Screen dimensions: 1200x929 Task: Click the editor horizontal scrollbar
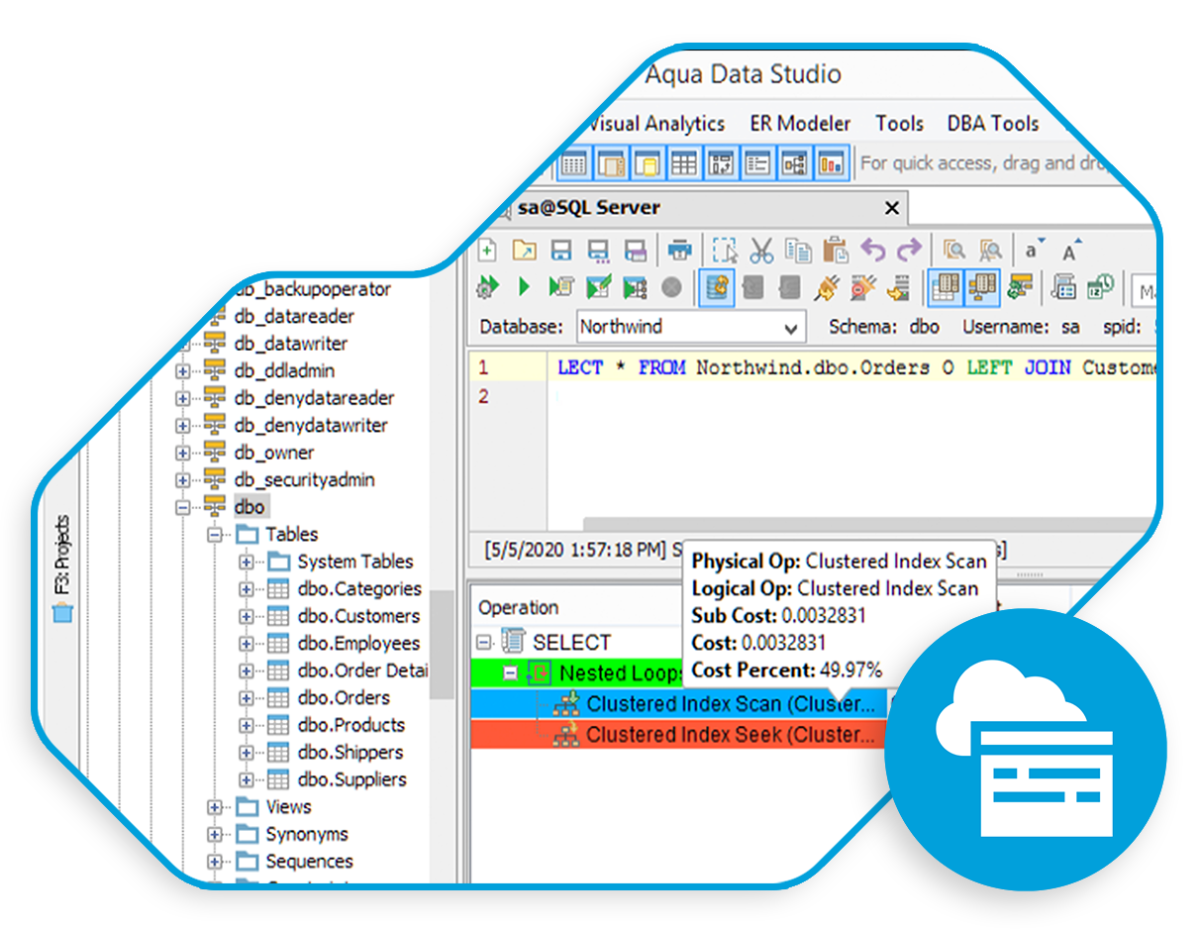(870, 524)
